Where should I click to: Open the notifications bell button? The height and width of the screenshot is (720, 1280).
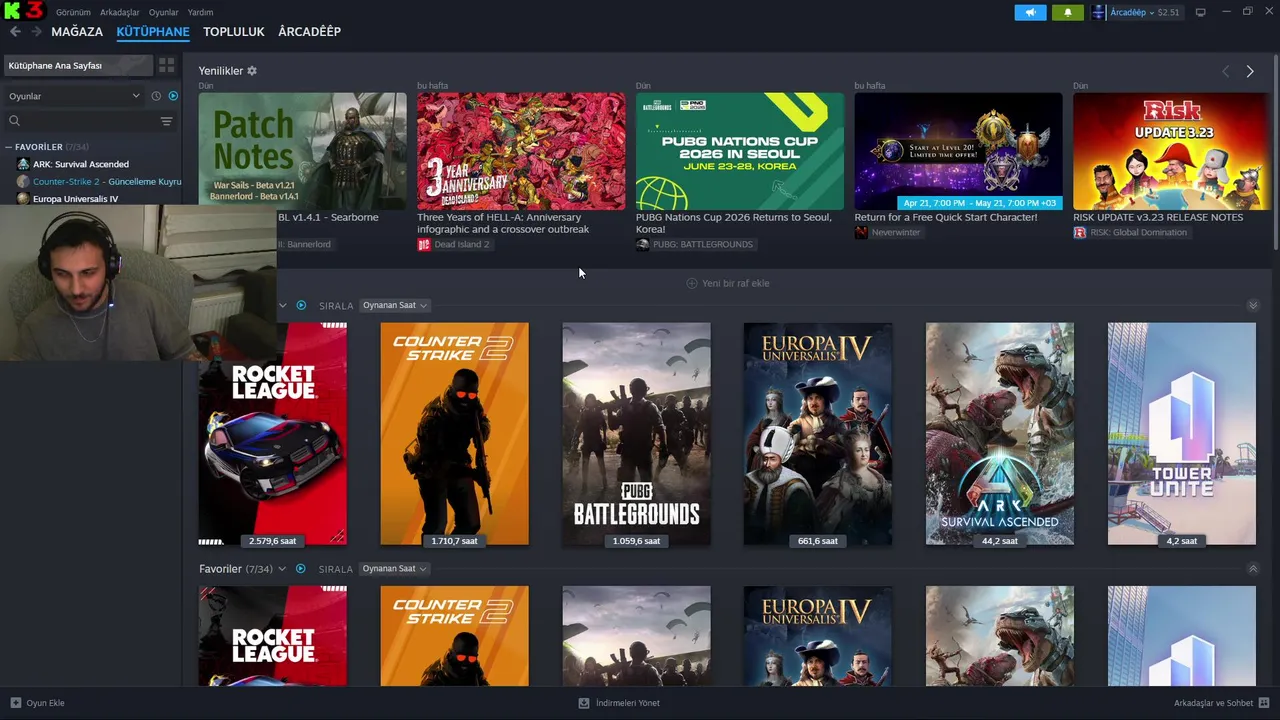pyautogui.click(x=1067, y=12)
